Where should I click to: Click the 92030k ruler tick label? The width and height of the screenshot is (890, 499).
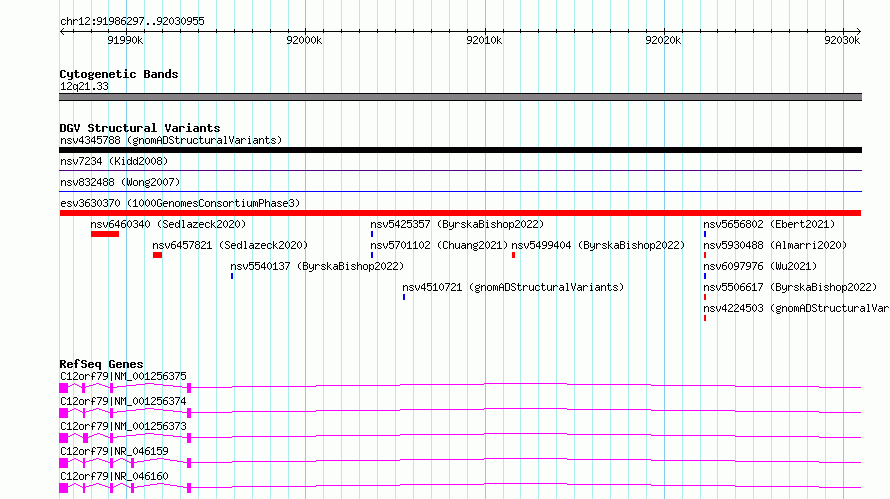tap(842, 40)
